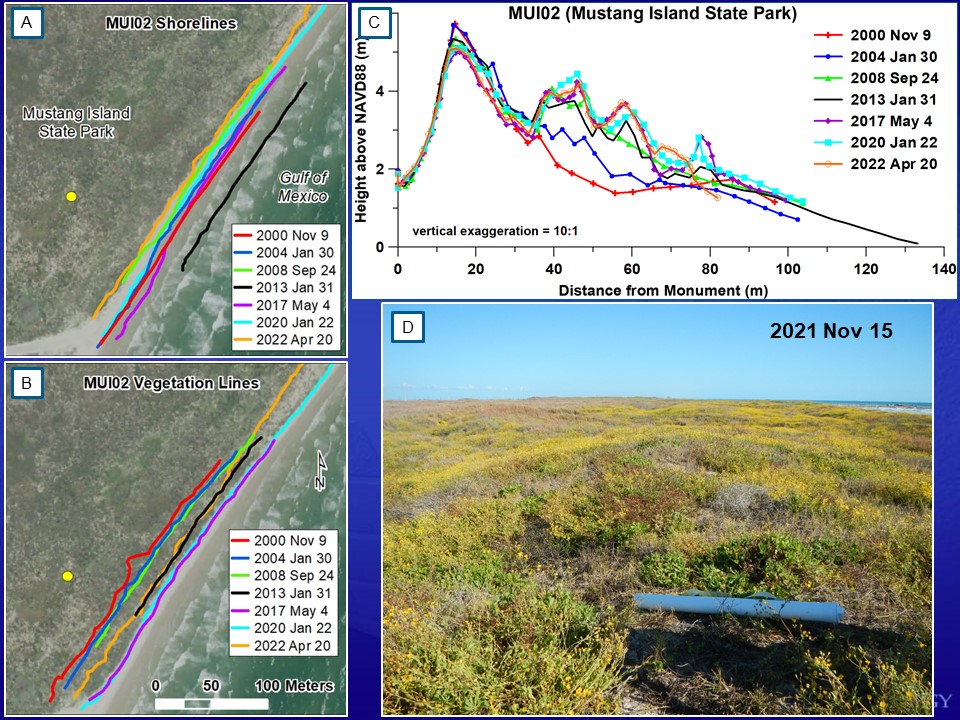This screenshot has width=960, height=720.
Task: Click the MUI02 Vegetation Lines map title
Action: click(182, 383)
